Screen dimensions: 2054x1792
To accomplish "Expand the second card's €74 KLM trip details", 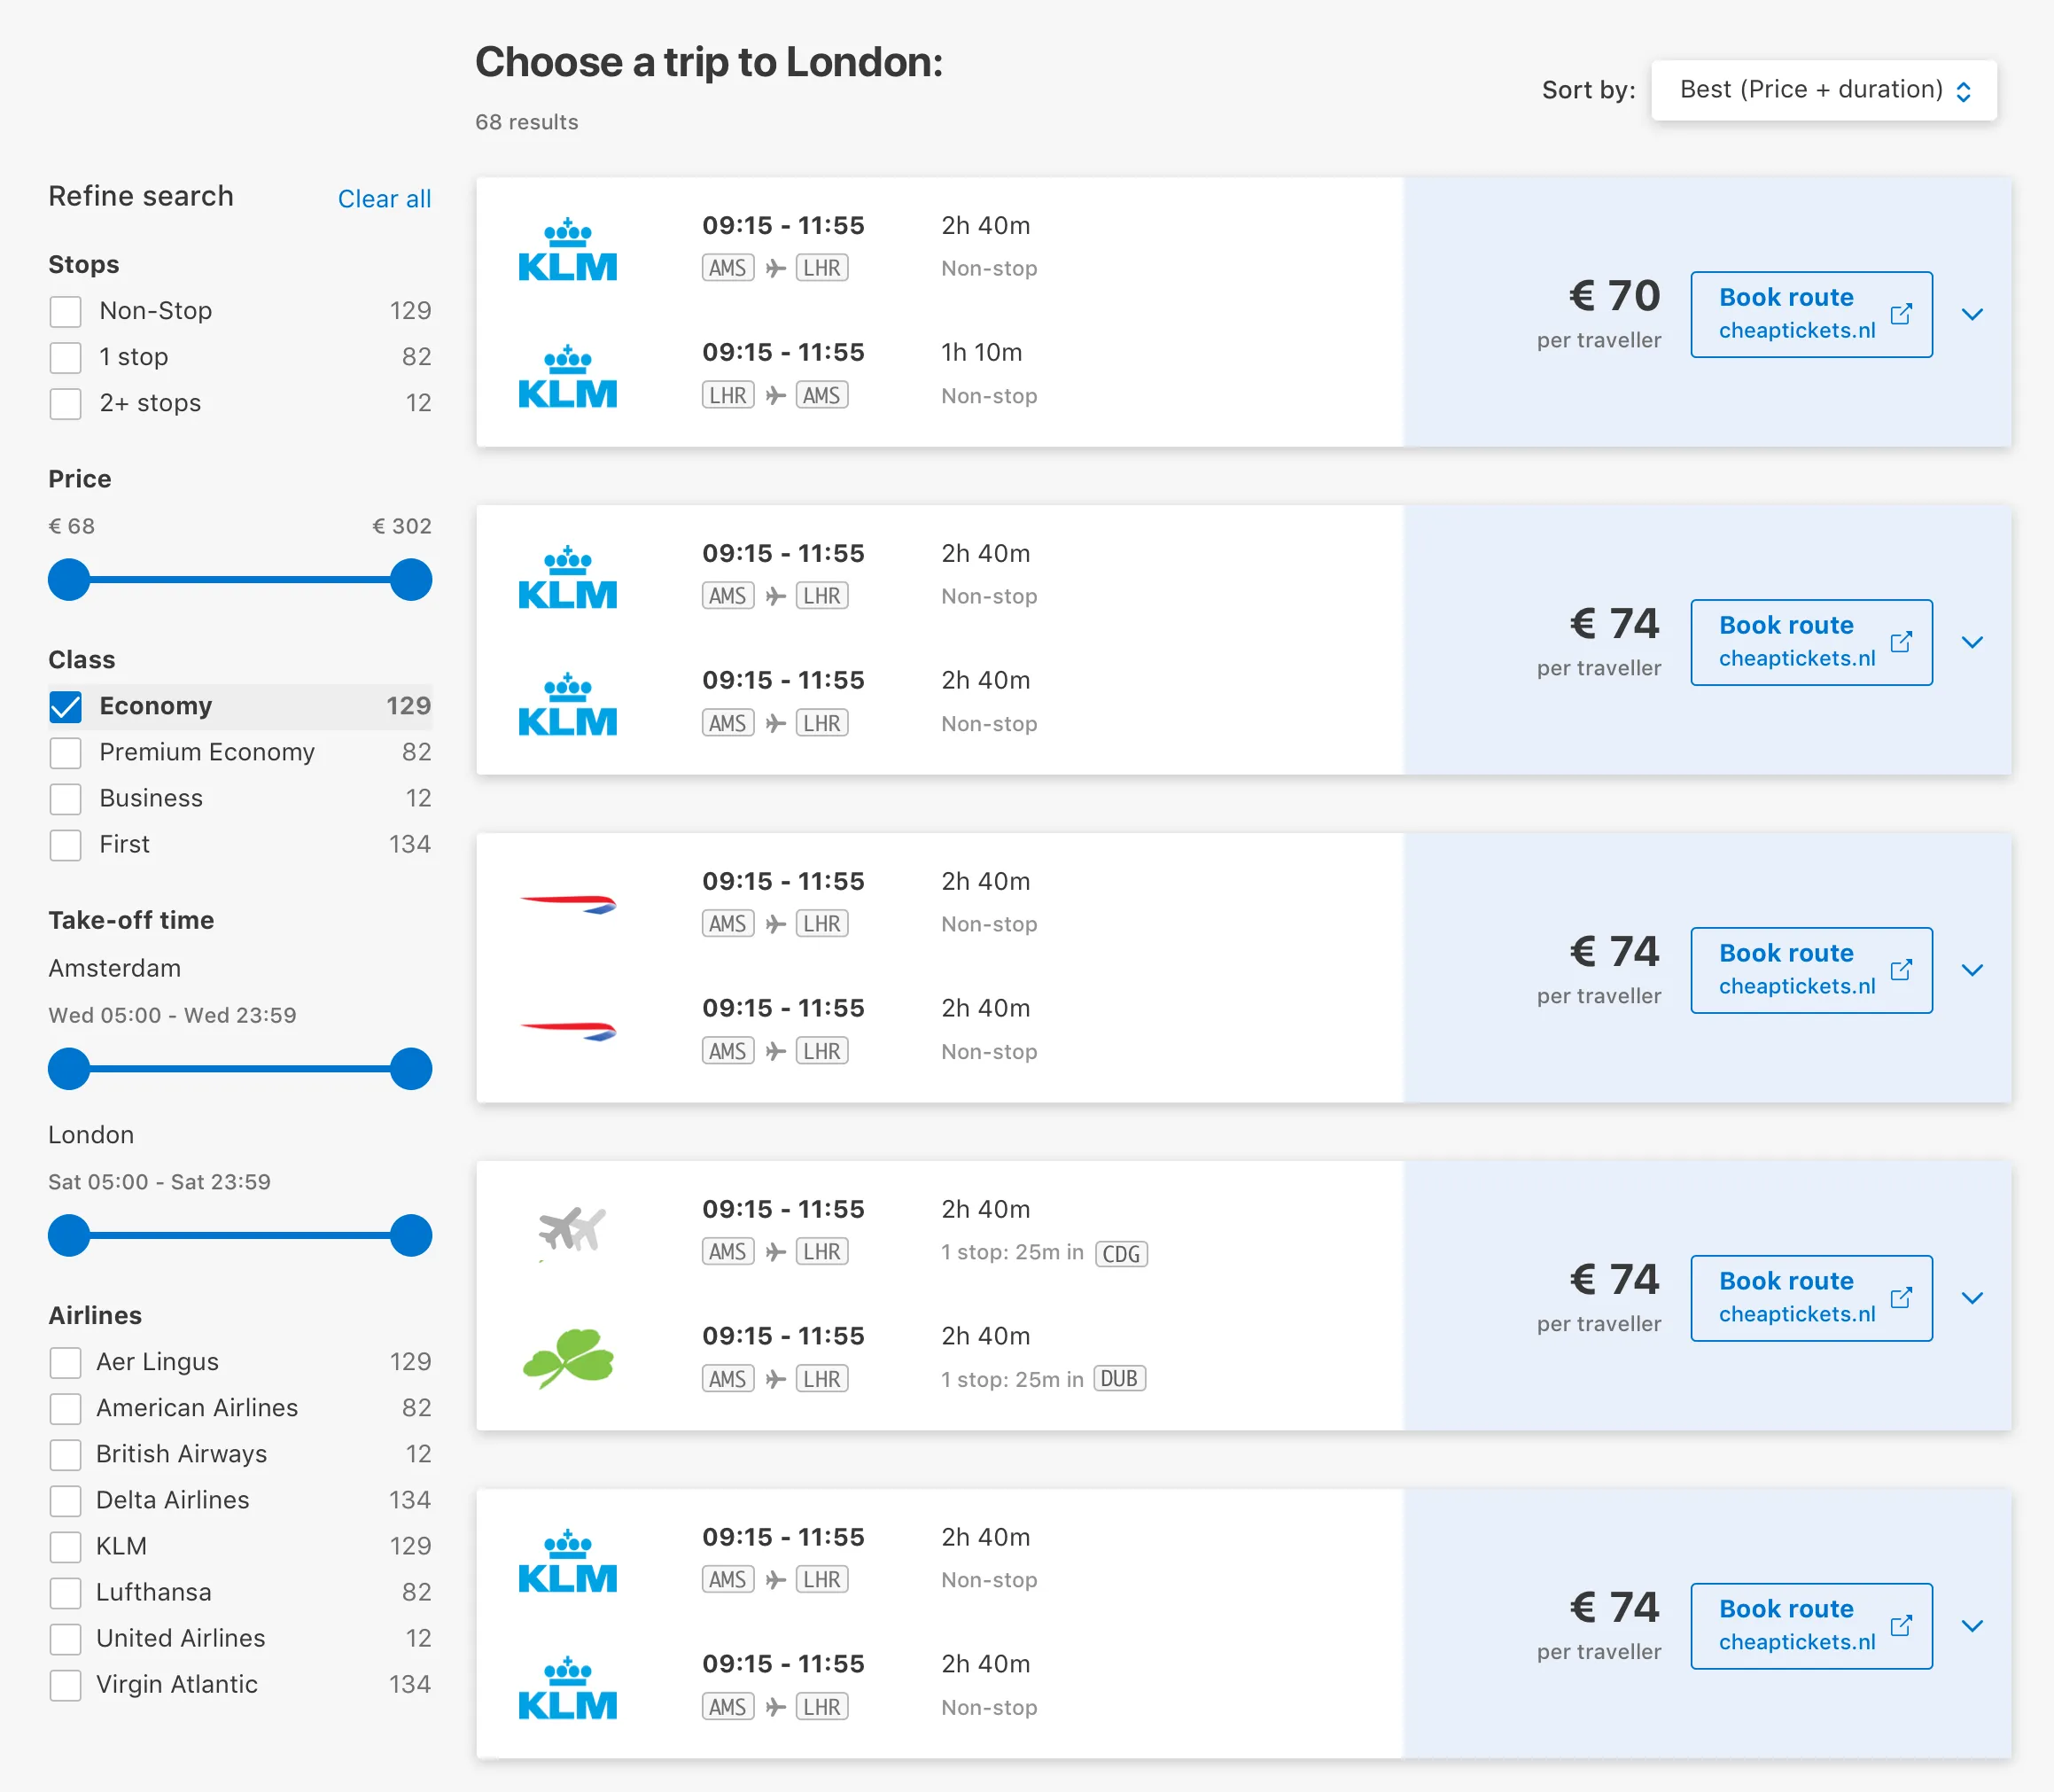I will coord(1972,642).
